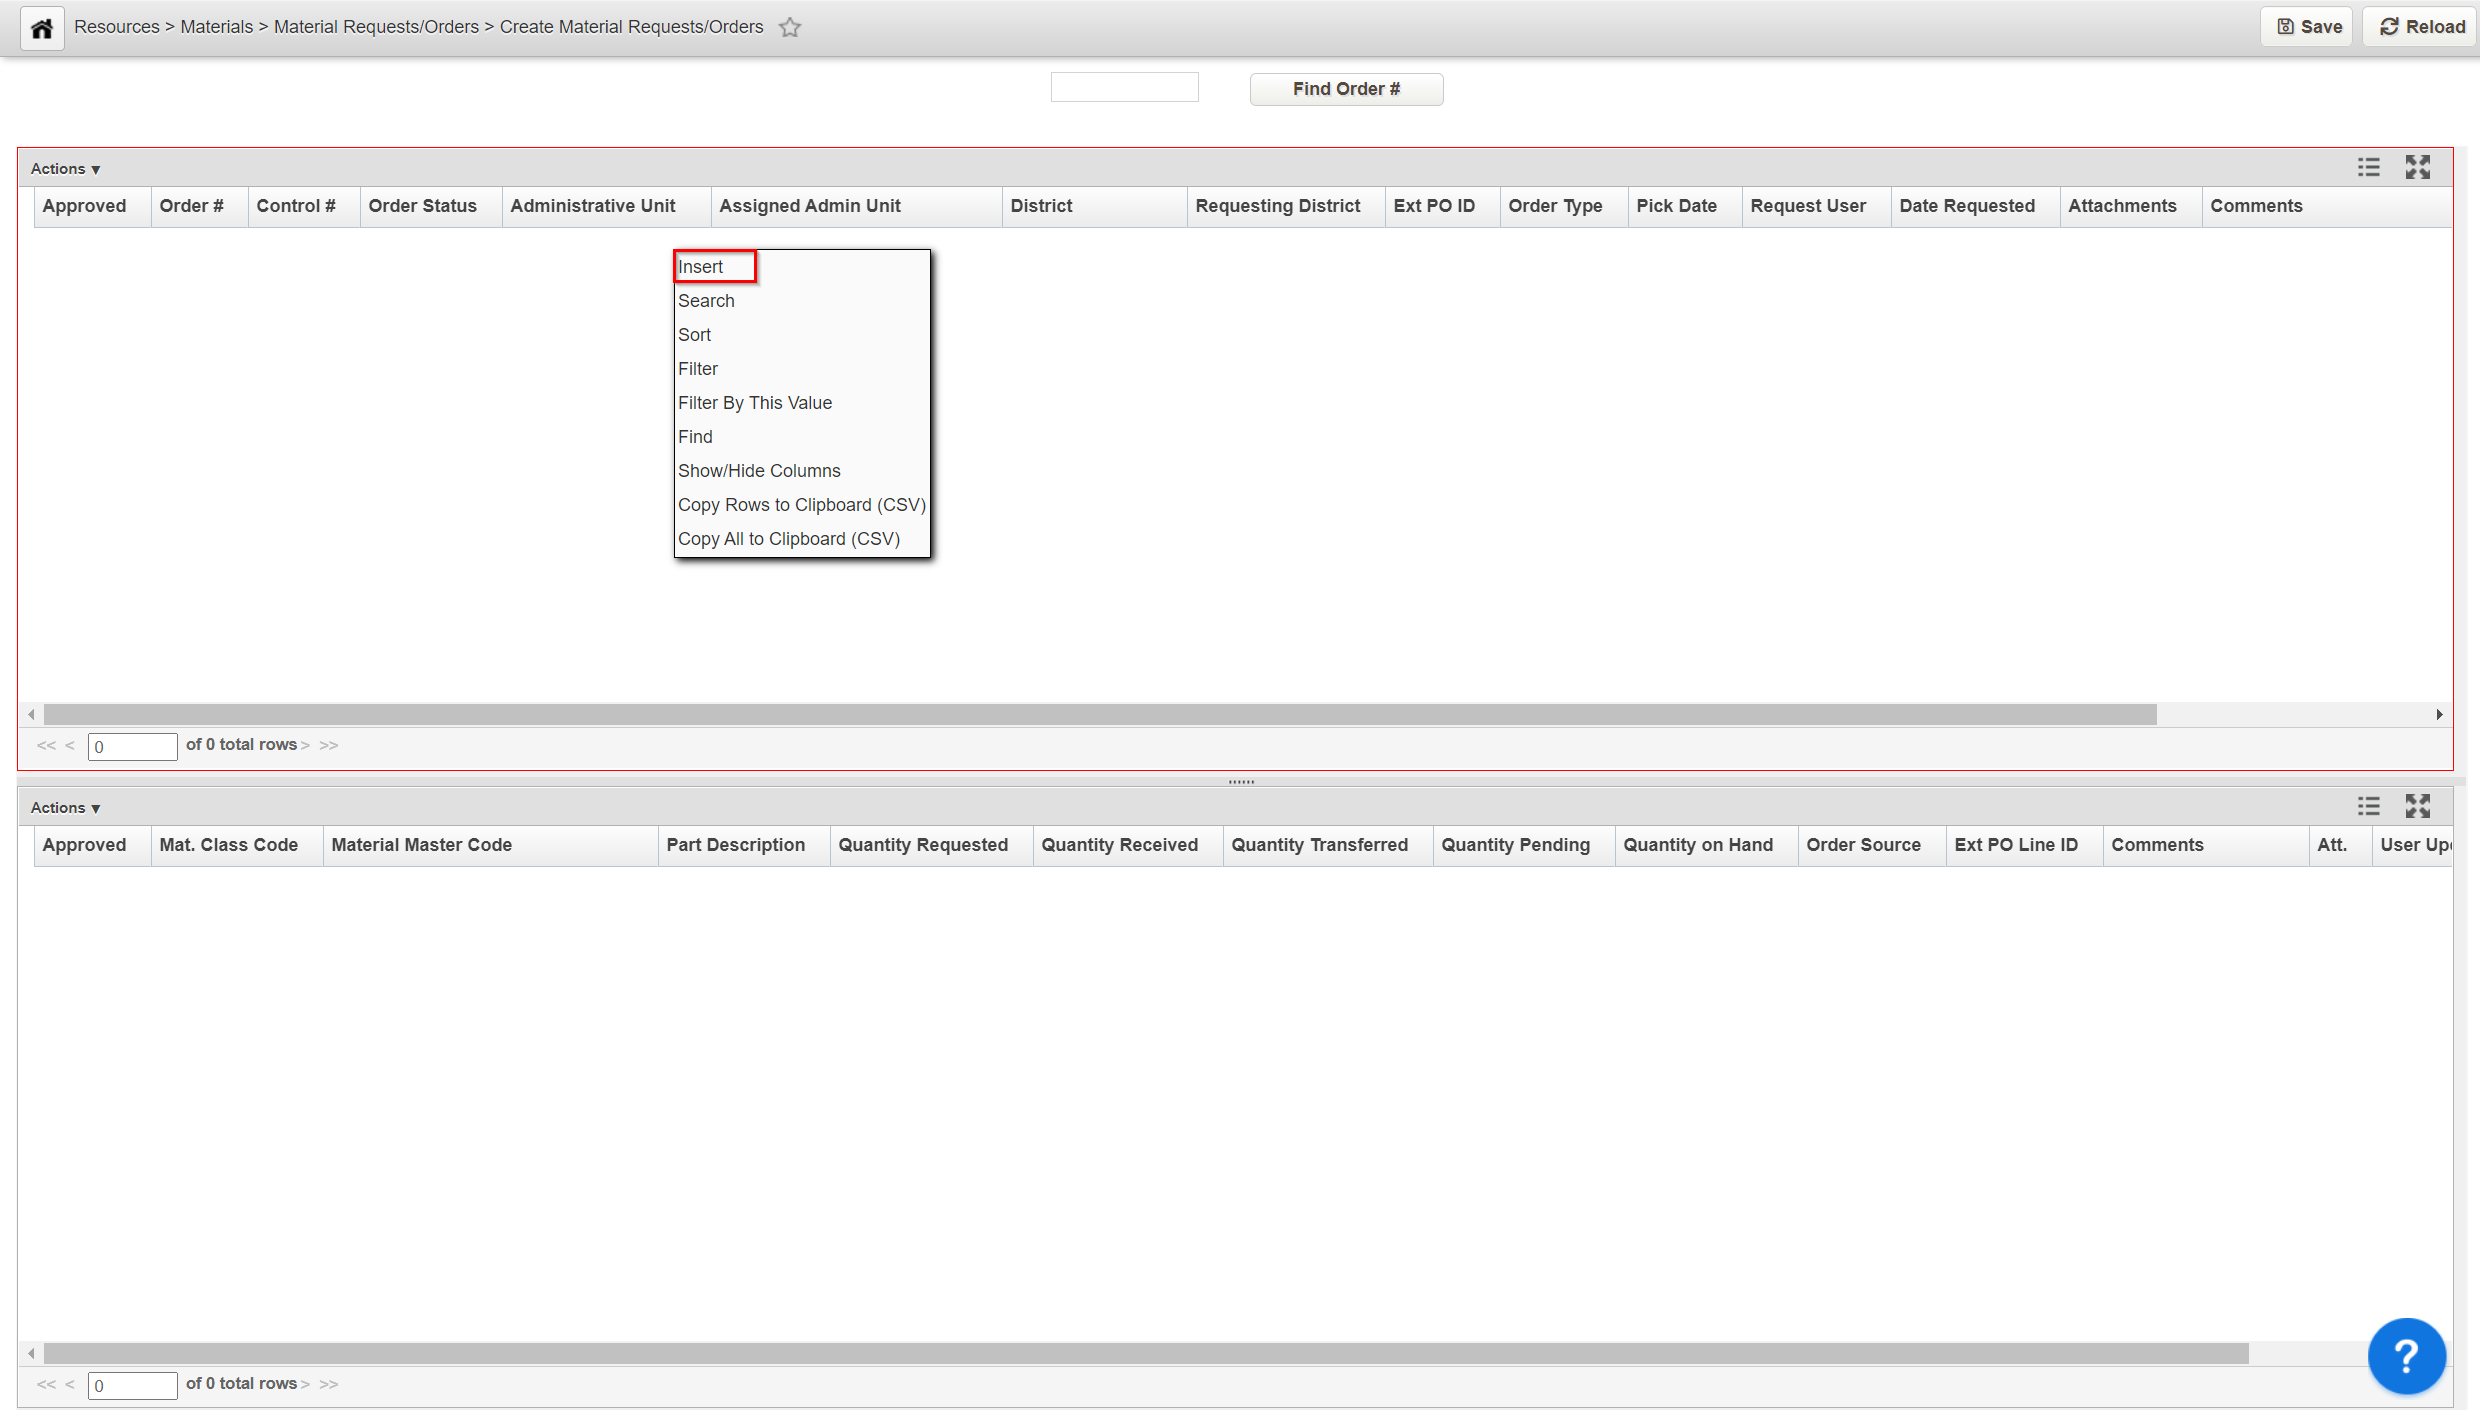Click the Reload button
Viewport: 2480px width, 1410px height.
click(x=2422, y=27)
